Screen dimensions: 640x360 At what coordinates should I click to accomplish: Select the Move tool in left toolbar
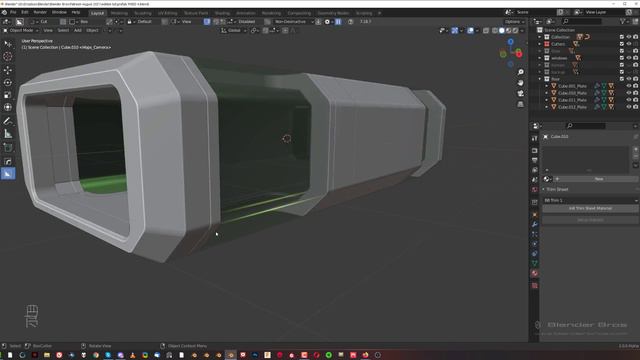[8, 70]
